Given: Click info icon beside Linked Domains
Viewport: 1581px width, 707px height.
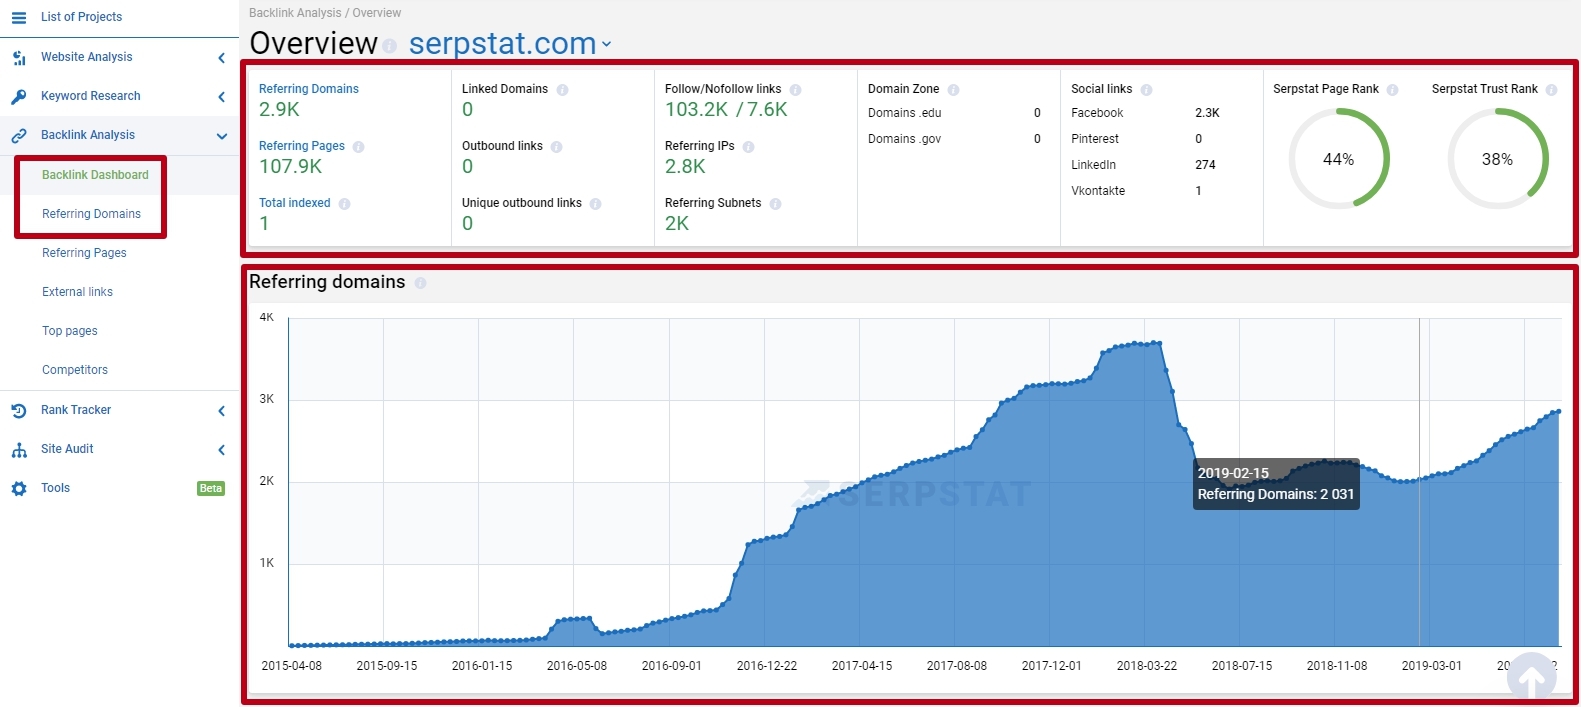Looking at the screenshot, I should (x=562, y=90).
